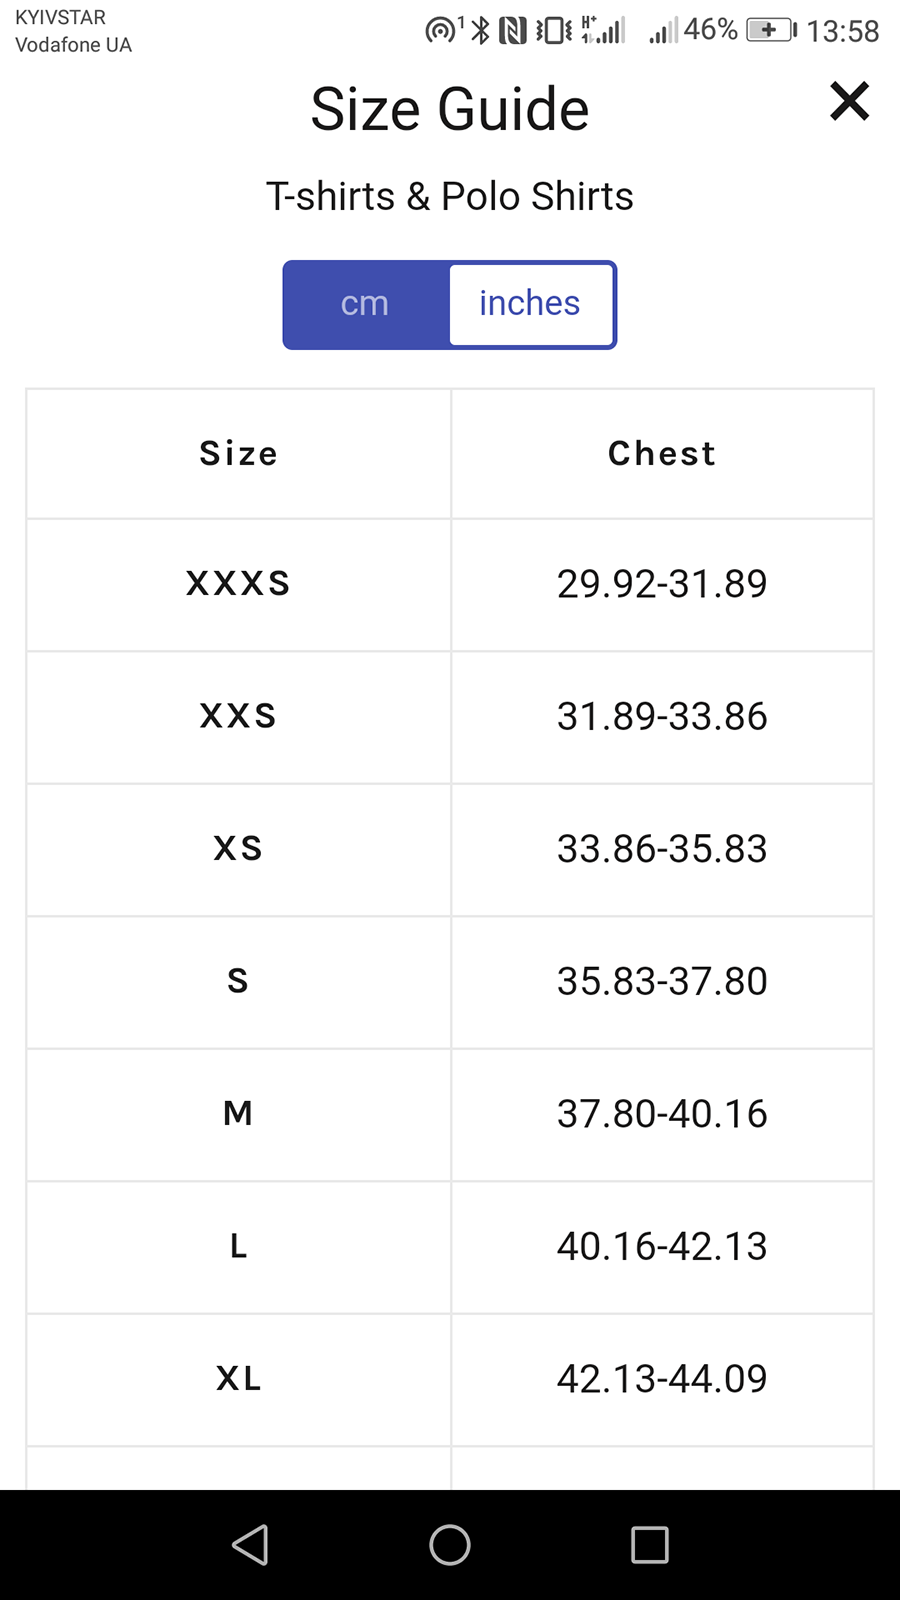Select the XXXS size row
The width and height of the screenshot is (900, 1600).
[238, 584]
